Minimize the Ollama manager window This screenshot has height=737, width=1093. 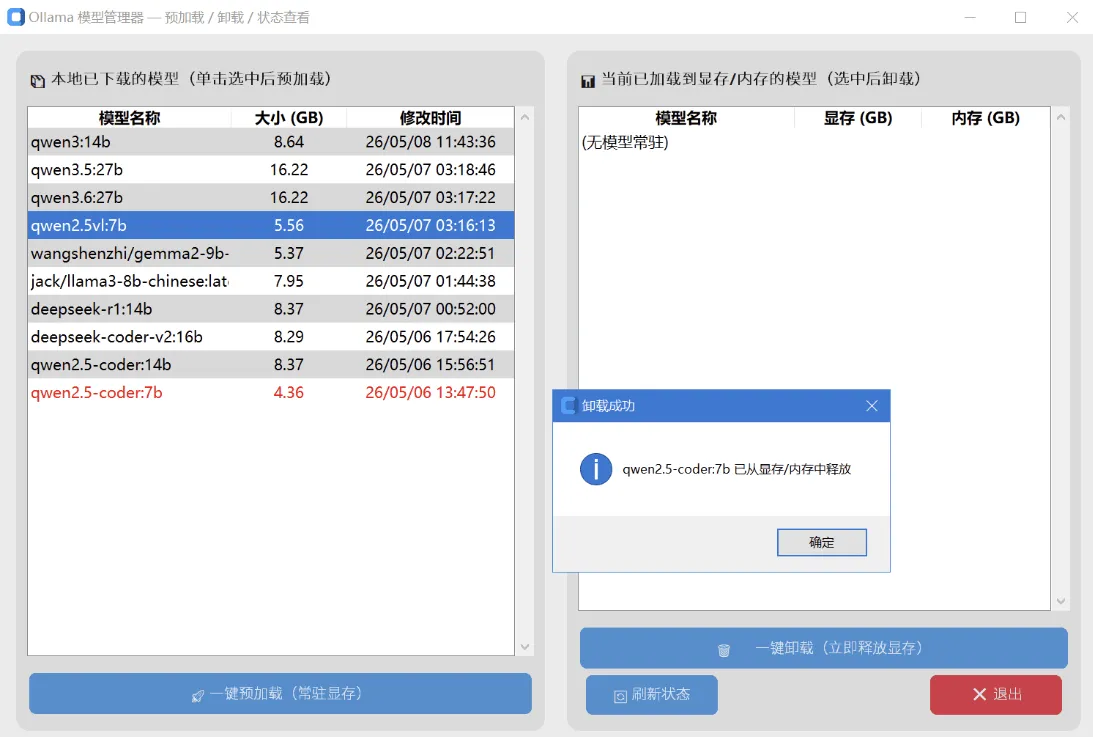pos(970,17)
